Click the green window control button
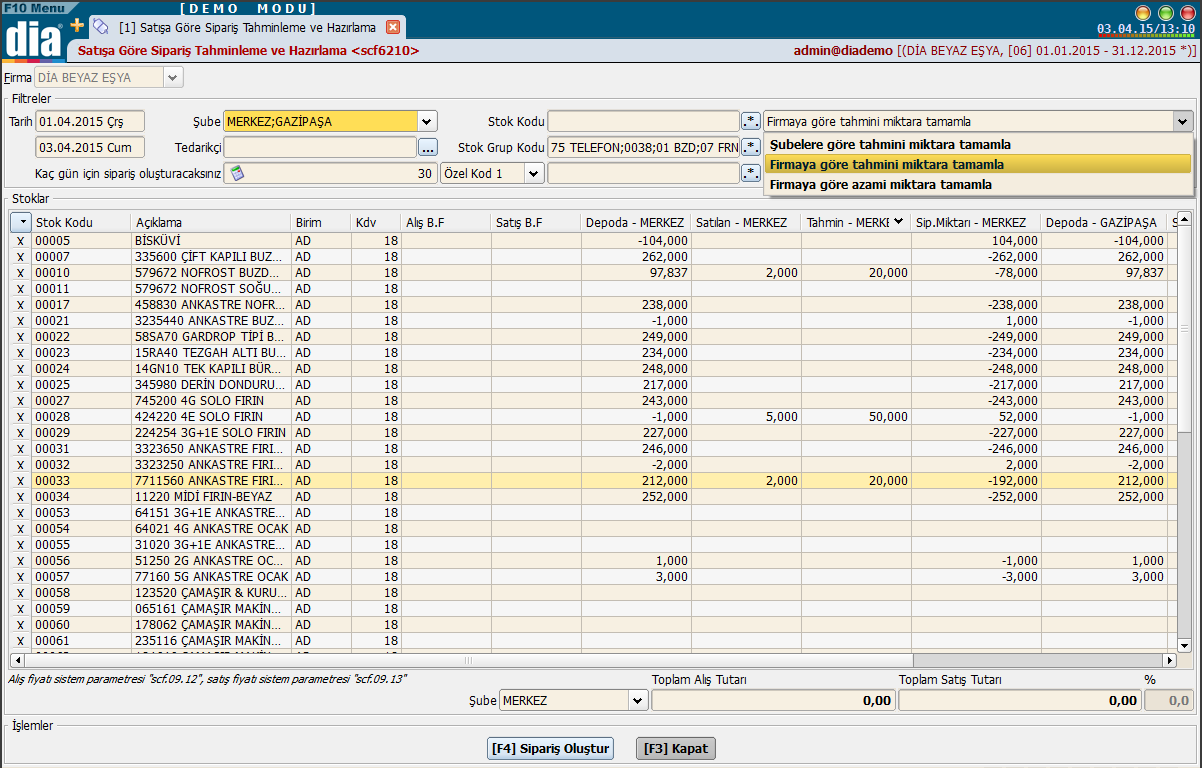 click(x=1165, y=12)
